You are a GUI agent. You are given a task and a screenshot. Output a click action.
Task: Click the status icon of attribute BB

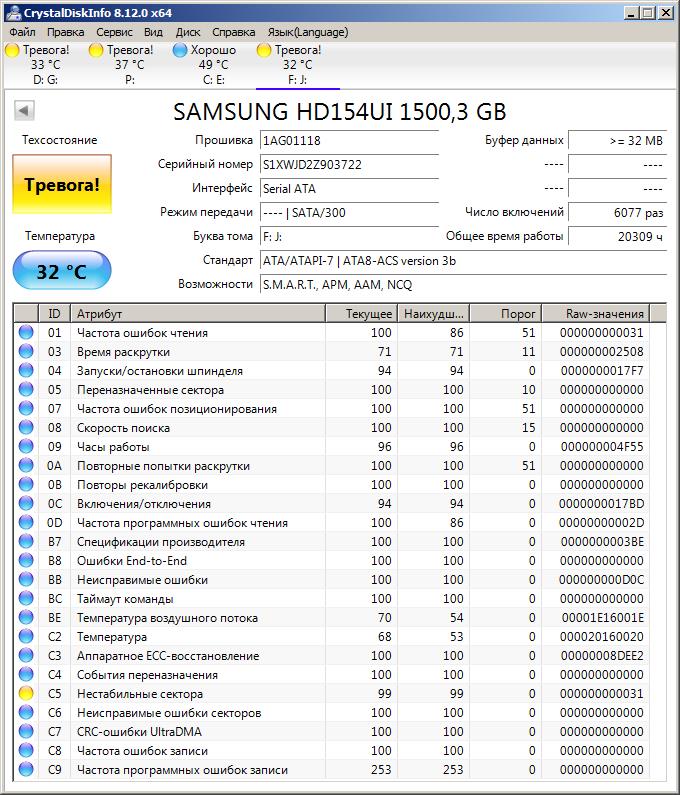26,580
